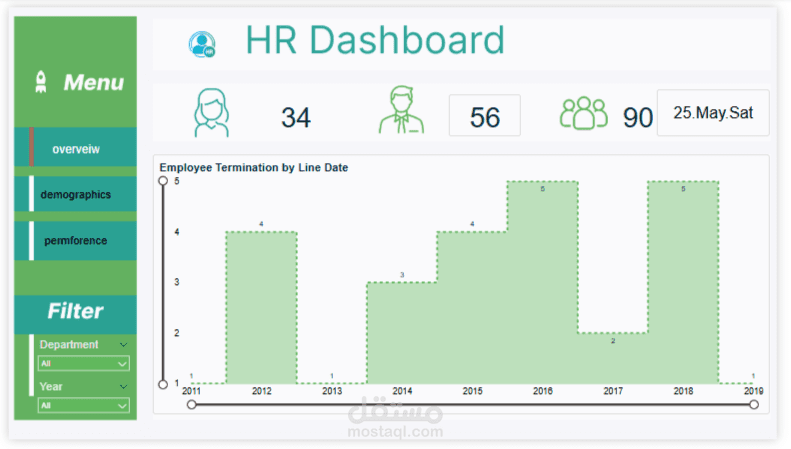This screenshot has height=449, width=791.
Task: Open the demographics menu page
Action: click(x=76, y=194)
